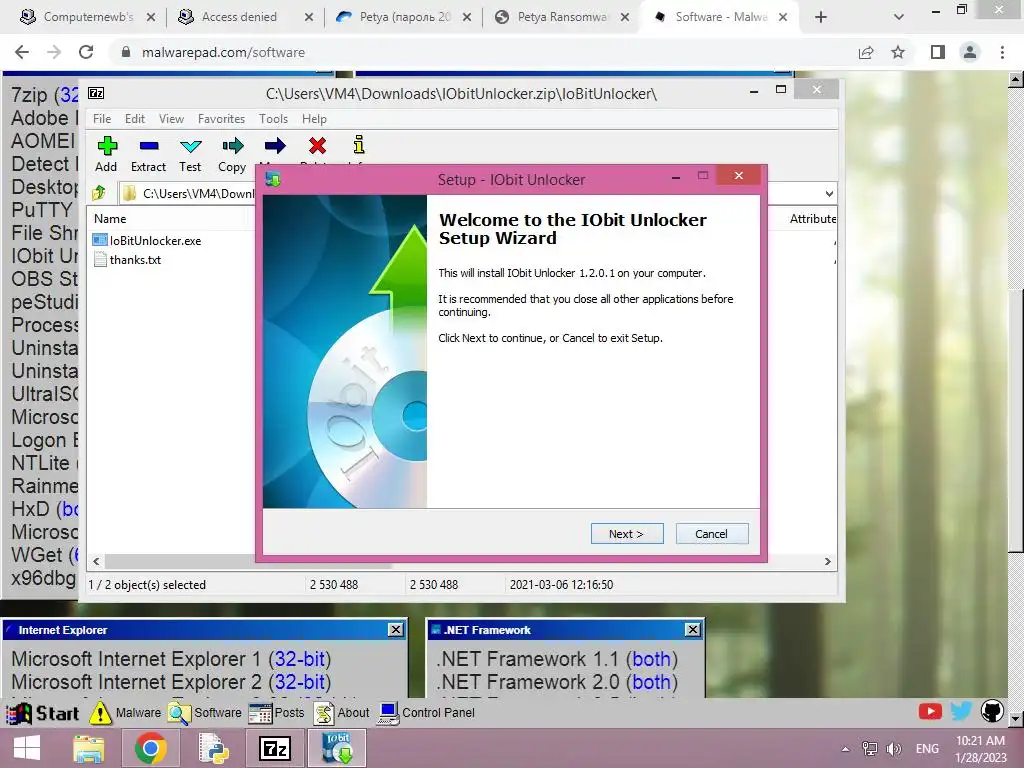1024x768 pixels.
Task: Select IoBitUnlocker.exe in file list
Action: point(155,240)
